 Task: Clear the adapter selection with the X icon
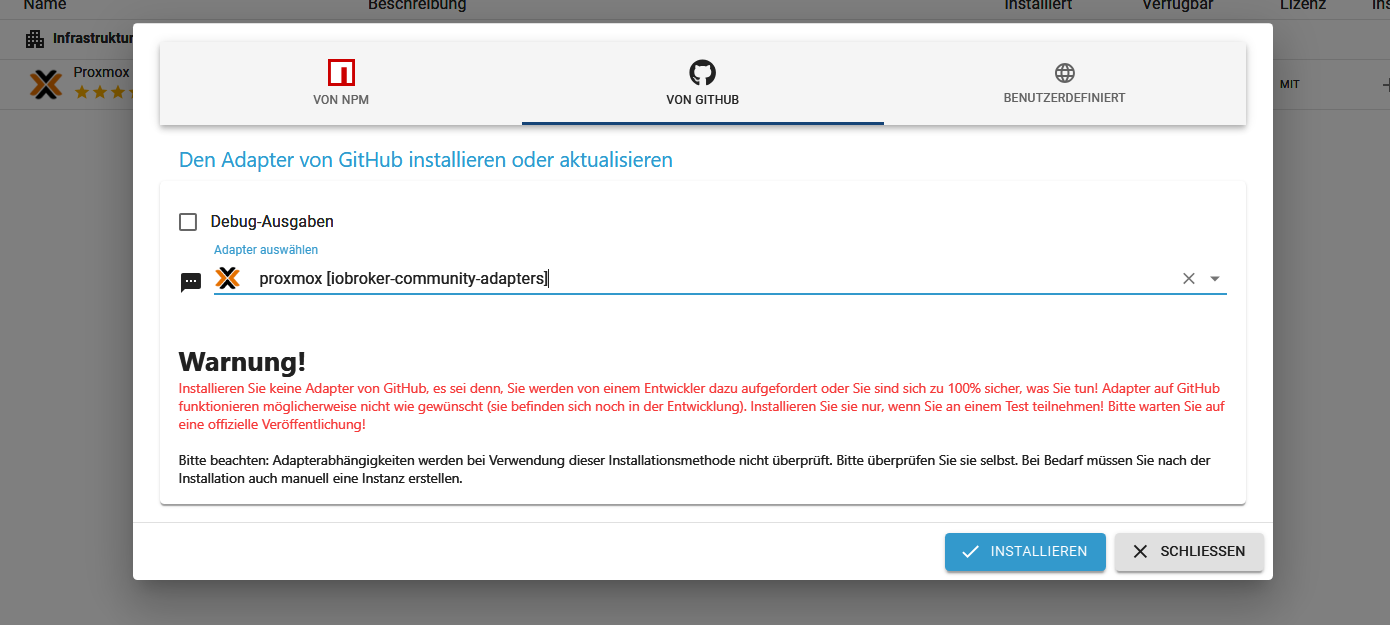click(x=1188, y=278)
